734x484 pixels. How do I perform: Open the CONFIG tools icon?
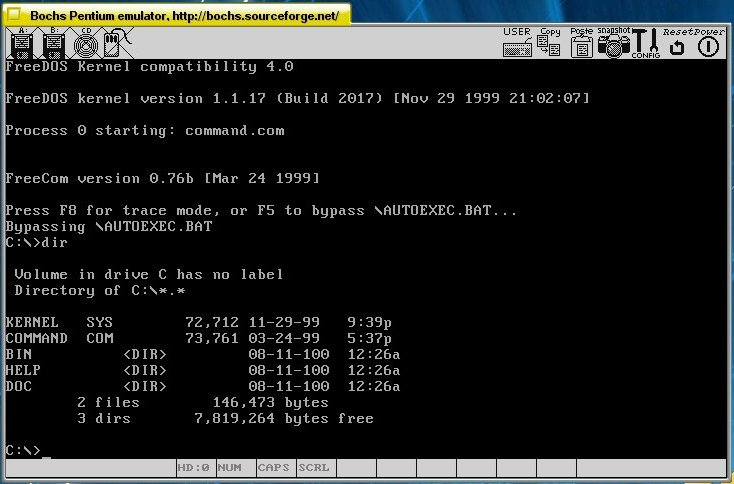pyautogui.click(x=646, y=43)
